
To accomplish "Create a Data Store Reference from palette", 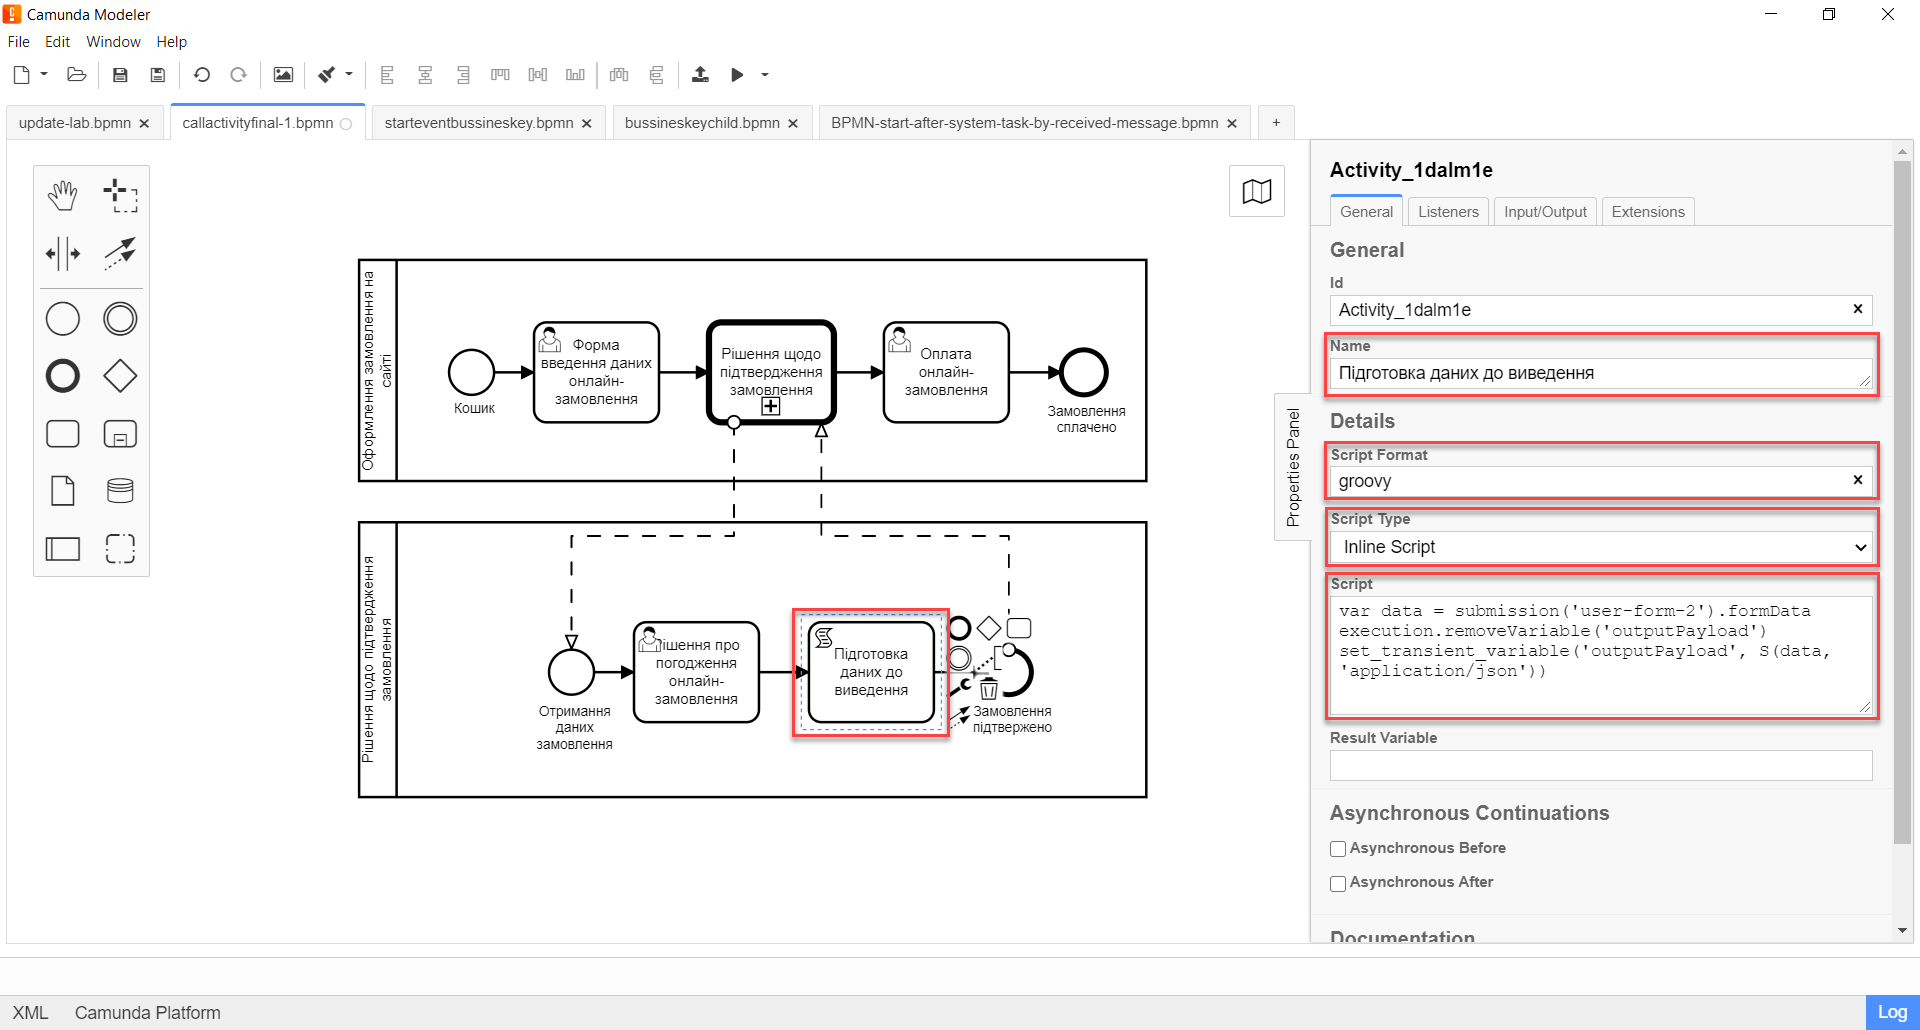I will point(120,491).
